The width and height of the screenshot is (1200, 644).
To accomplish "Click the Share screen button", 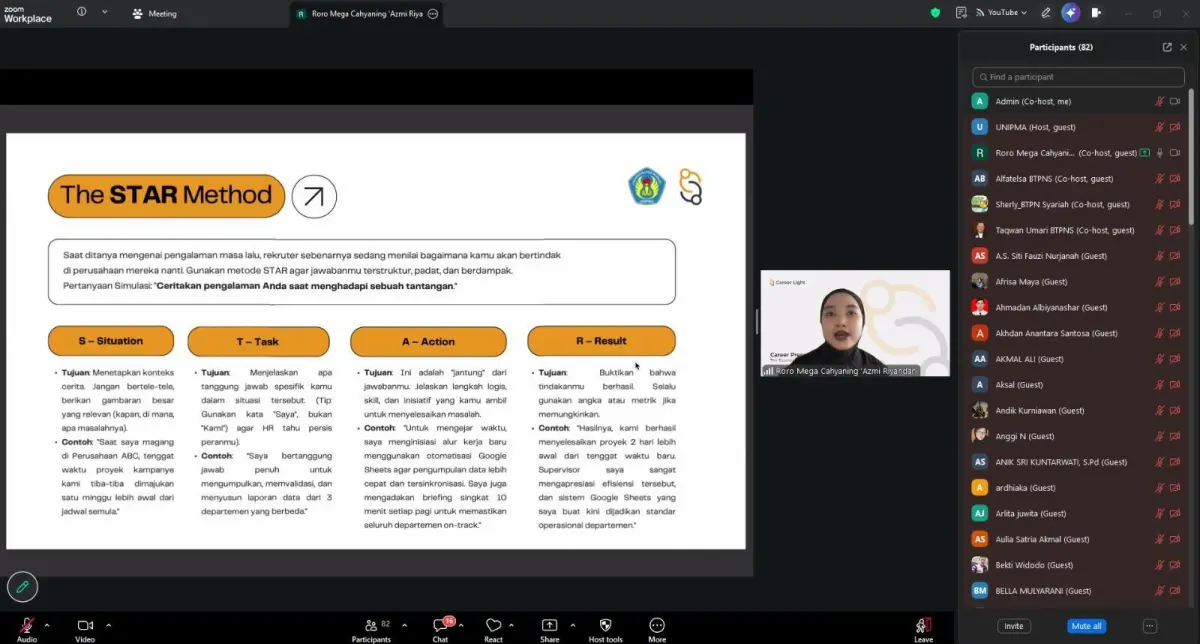I will click(x=549, y=629).
